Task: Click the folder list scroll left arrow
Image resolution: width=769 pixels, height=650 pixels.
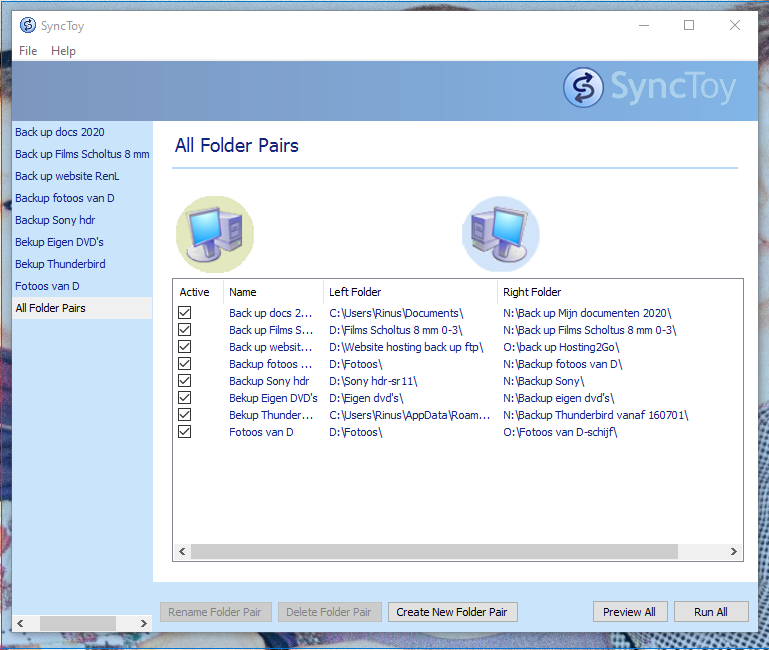Action: pyautogui.click(x=182, y=551)
